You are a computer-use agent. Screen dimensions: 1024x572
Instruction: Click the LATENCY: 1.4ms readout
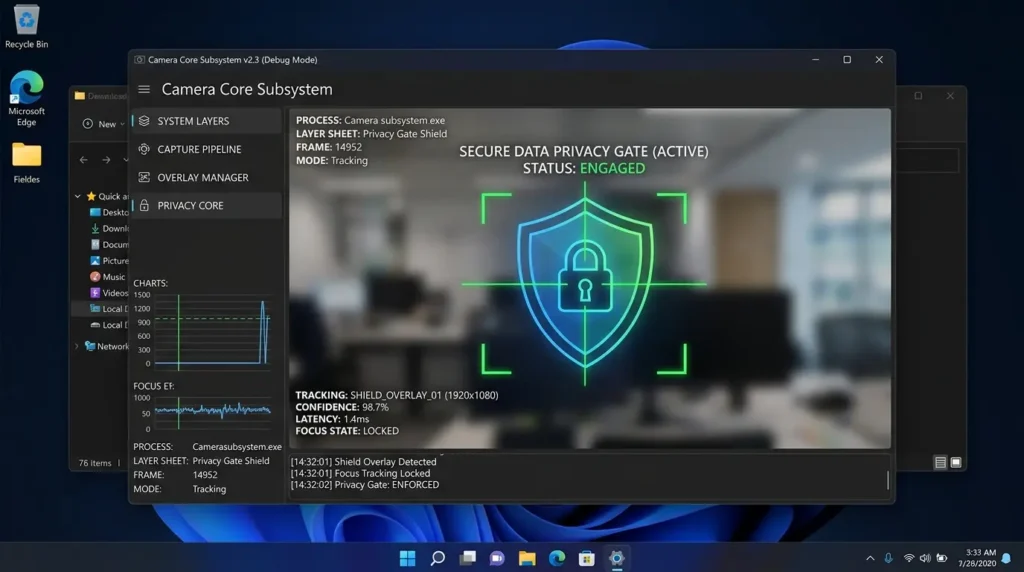coord(332,419)
